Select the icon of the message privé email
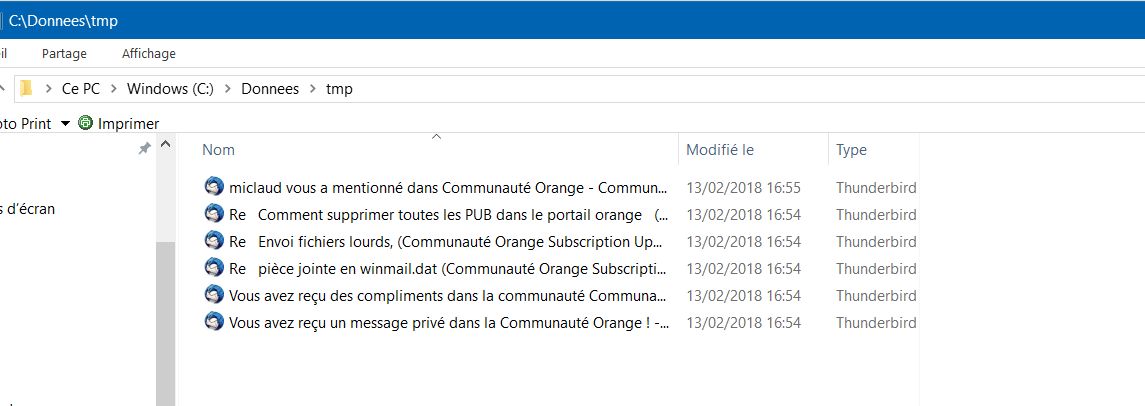Viewport: 1145px width, 406px height. [x=213, y=322]
